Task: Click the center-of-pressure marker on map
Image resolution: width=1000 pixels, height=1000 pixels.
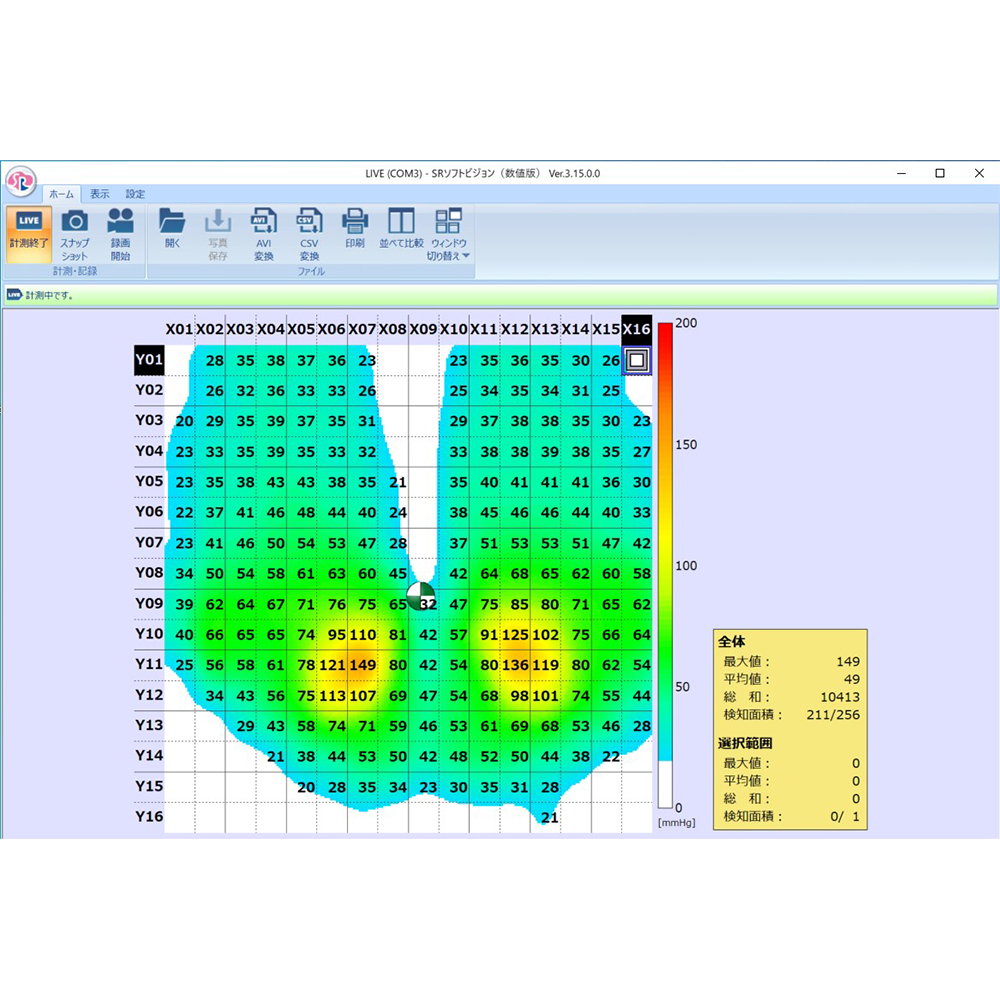Action: coord(421,597)
